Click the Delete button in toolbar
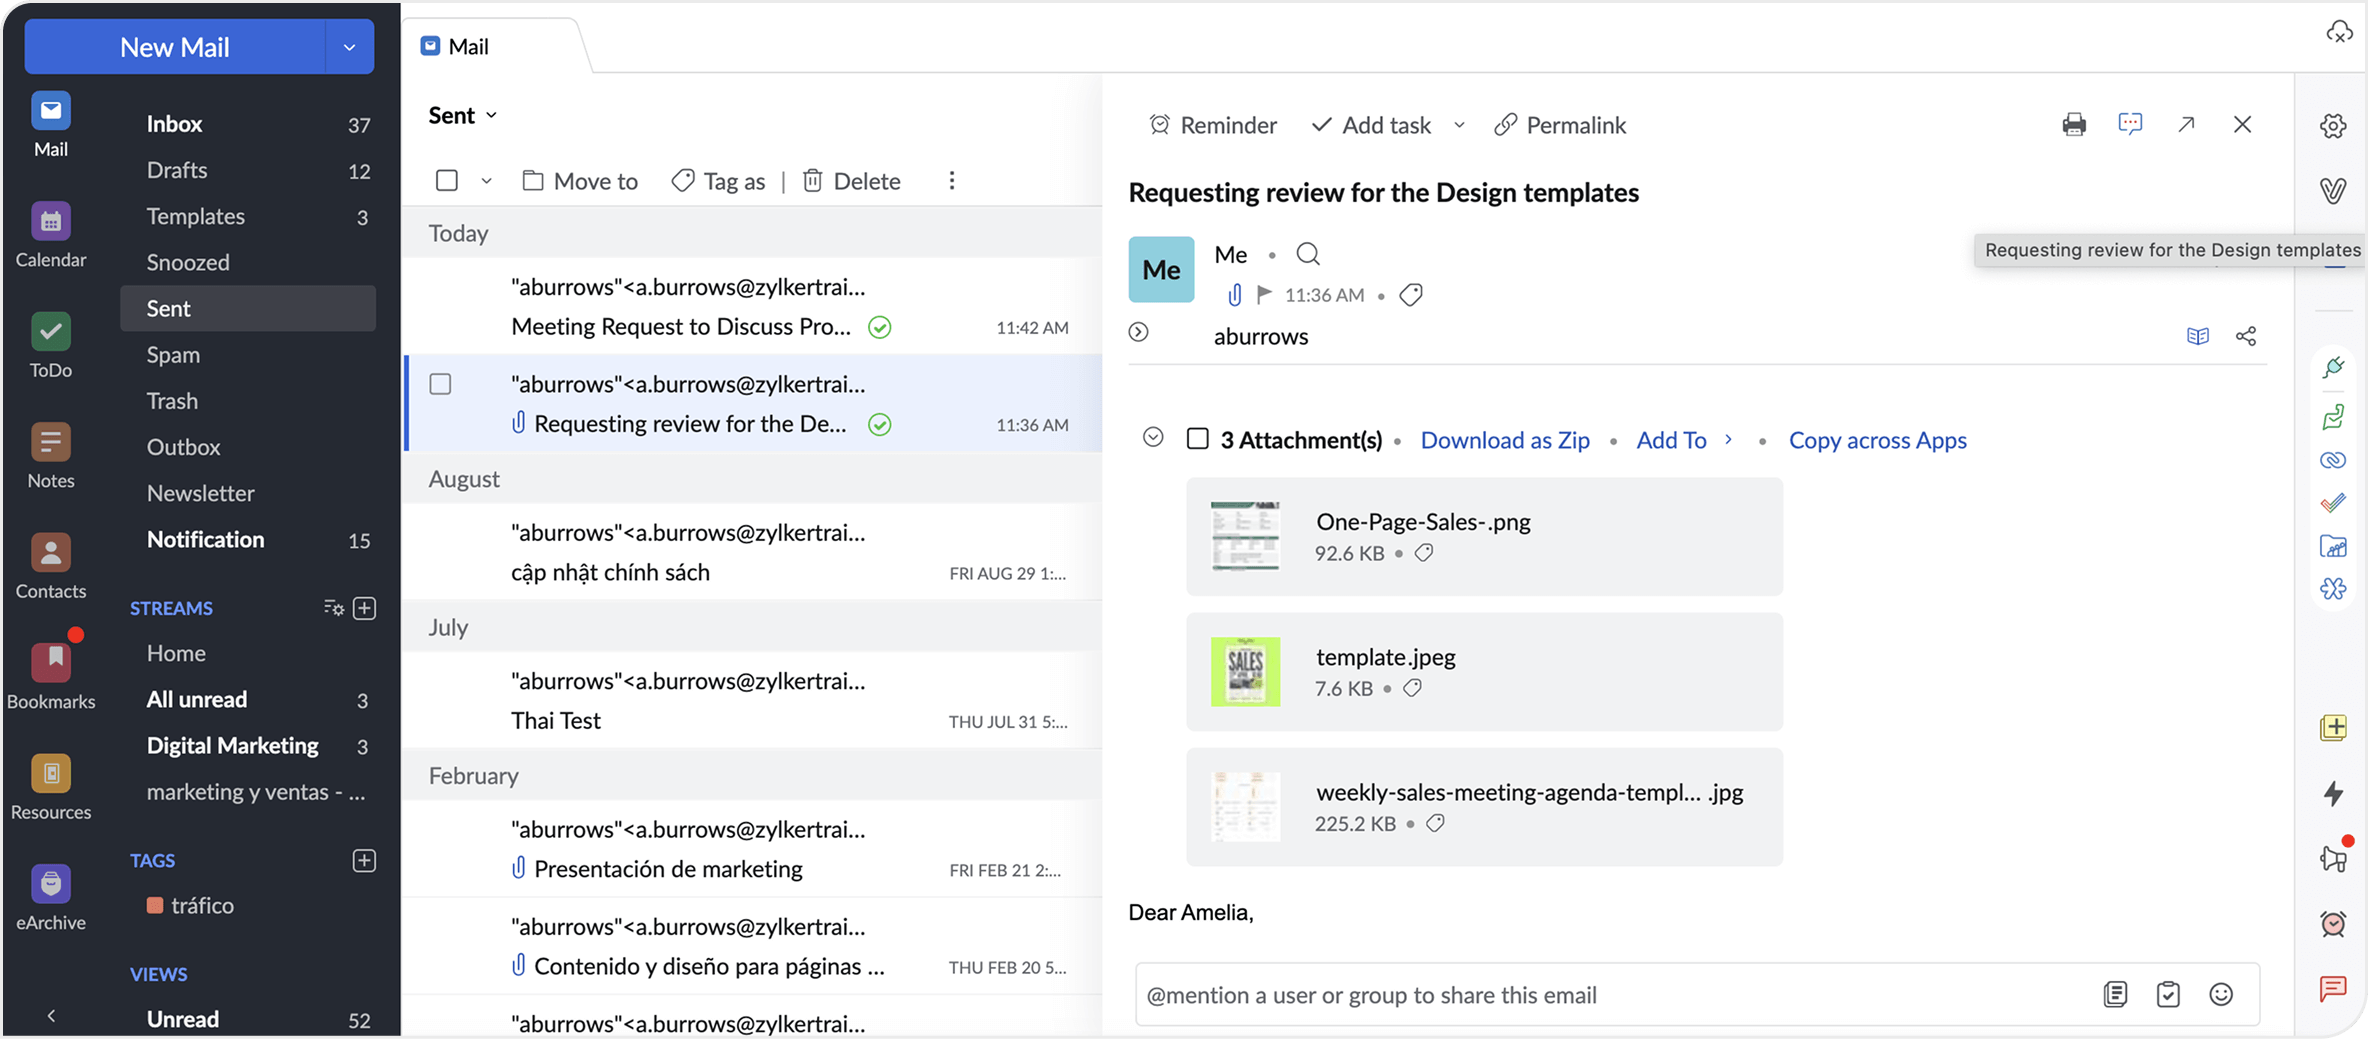Image resolution: width=2368 pixels, height=1039 pixels. 851,181
